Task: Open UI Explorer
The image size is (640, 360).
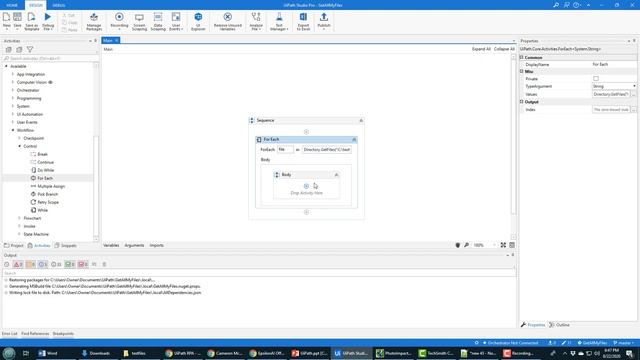Action: (198, 21)
